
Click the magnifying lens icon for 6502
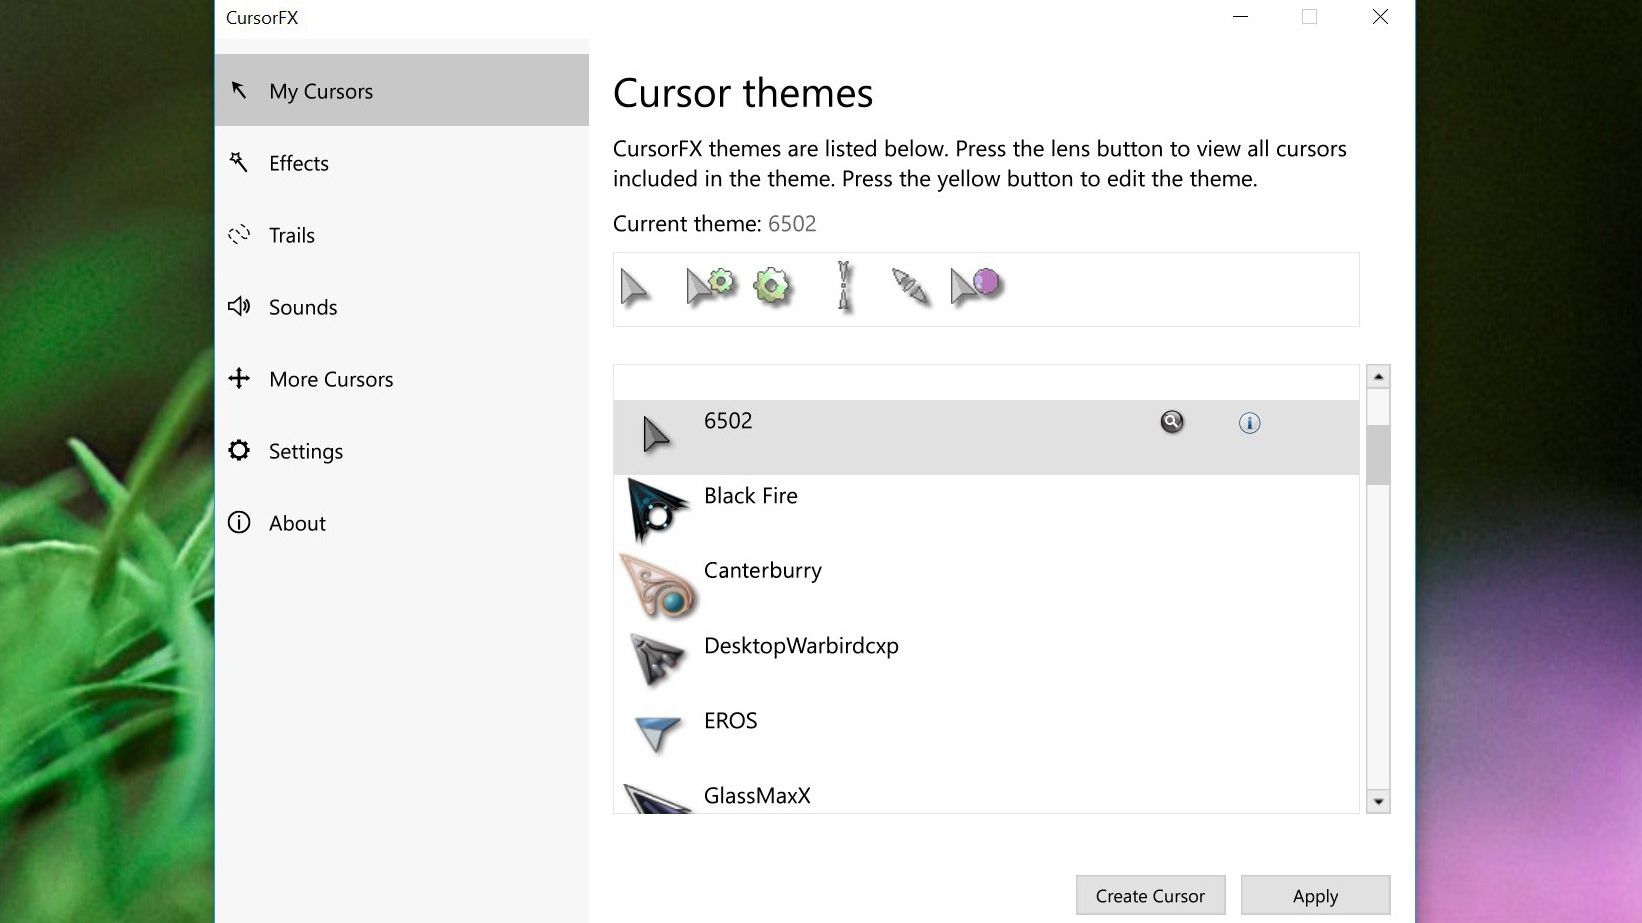(x=1172, y=422)
